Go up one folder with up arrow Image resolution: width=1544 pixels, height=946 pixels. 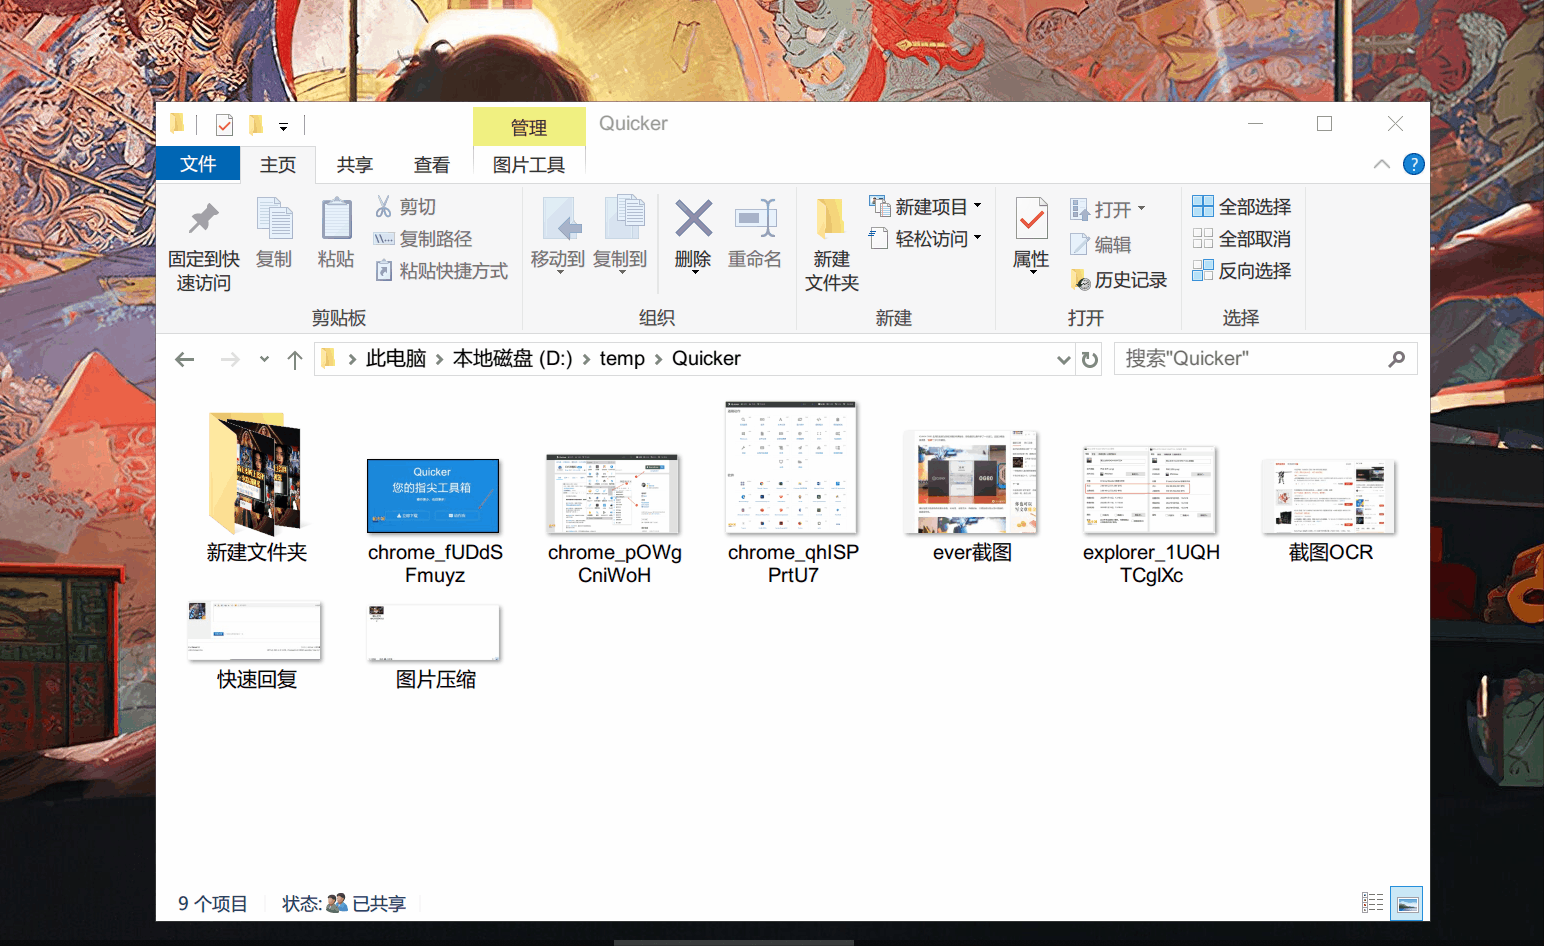[x=295, y=359]
